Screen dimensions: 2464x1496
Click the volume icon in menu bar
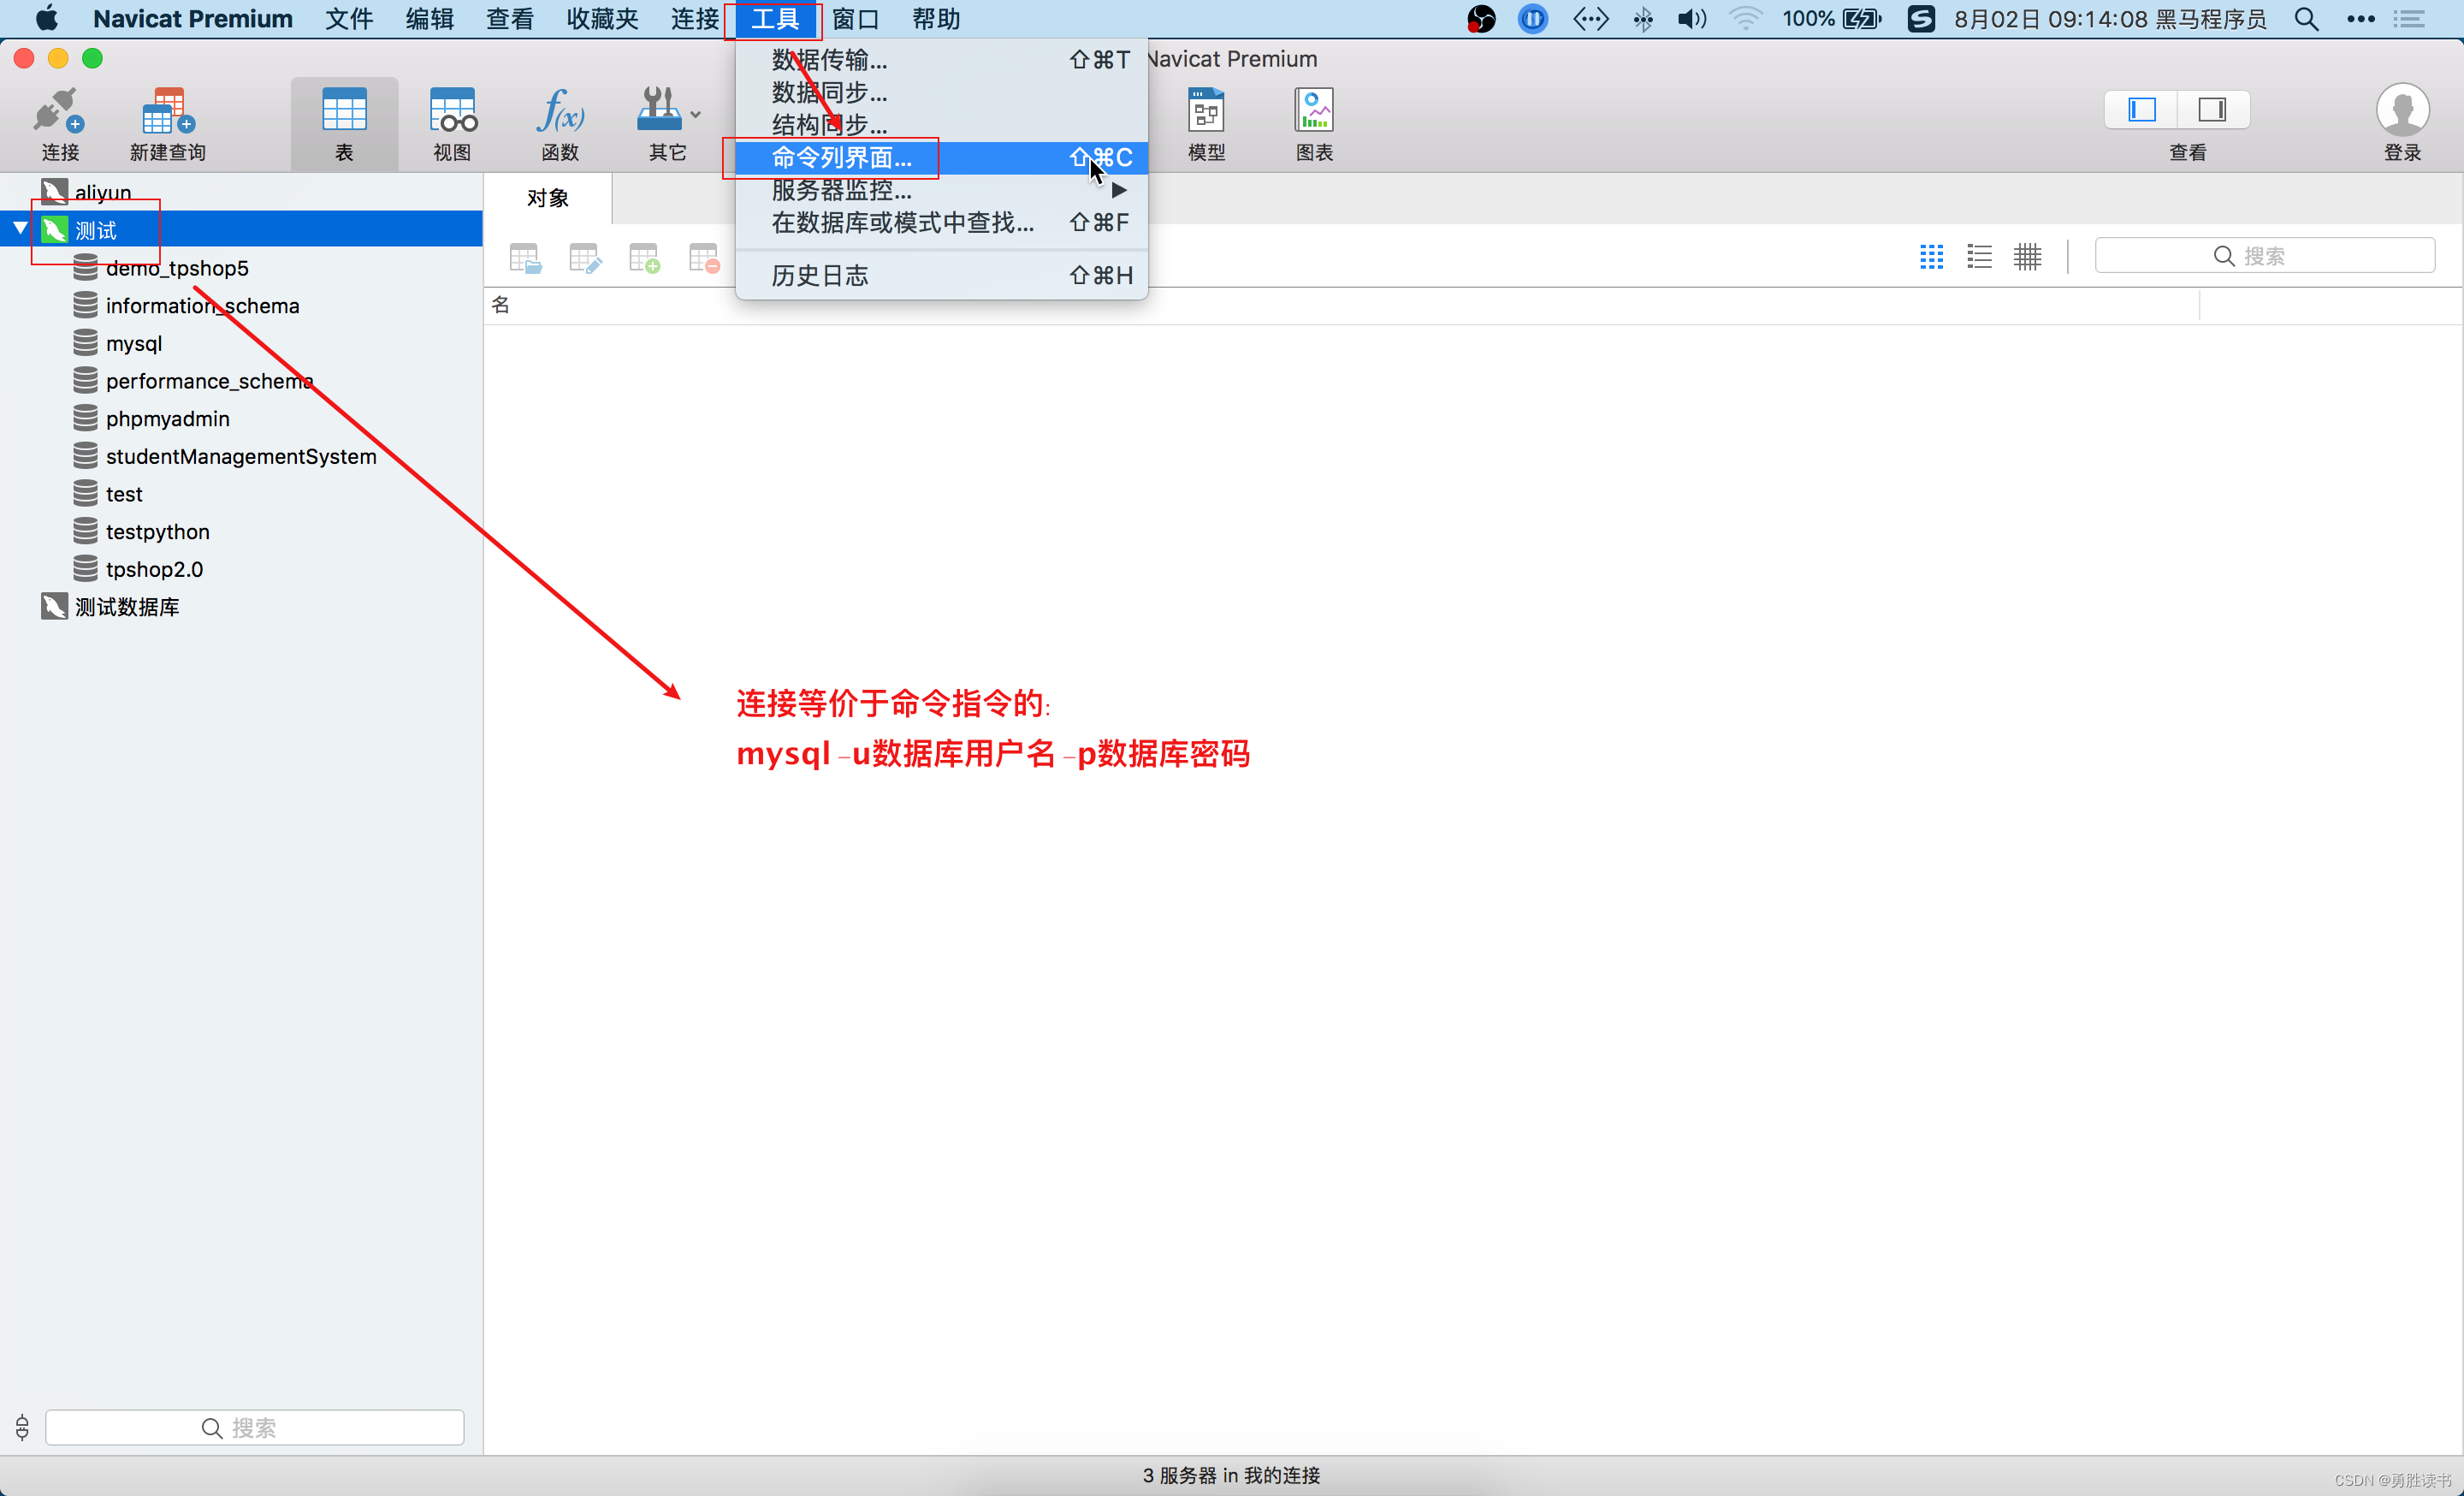(1692, 19)
